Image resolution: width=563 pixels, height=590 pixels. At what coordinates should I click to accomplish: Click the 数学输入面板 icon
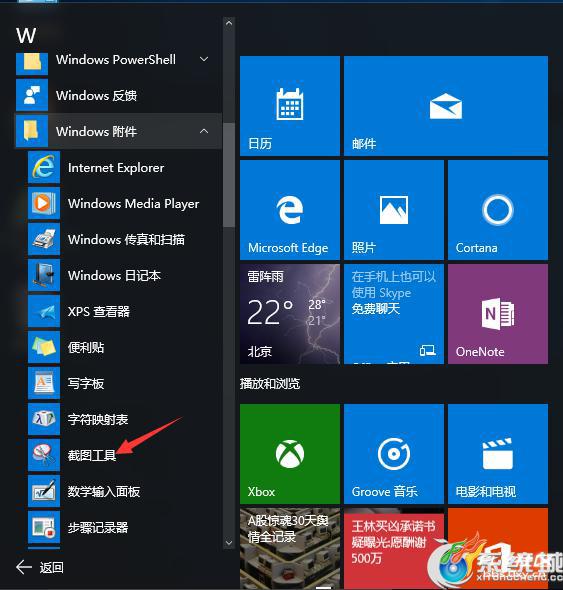44,491
